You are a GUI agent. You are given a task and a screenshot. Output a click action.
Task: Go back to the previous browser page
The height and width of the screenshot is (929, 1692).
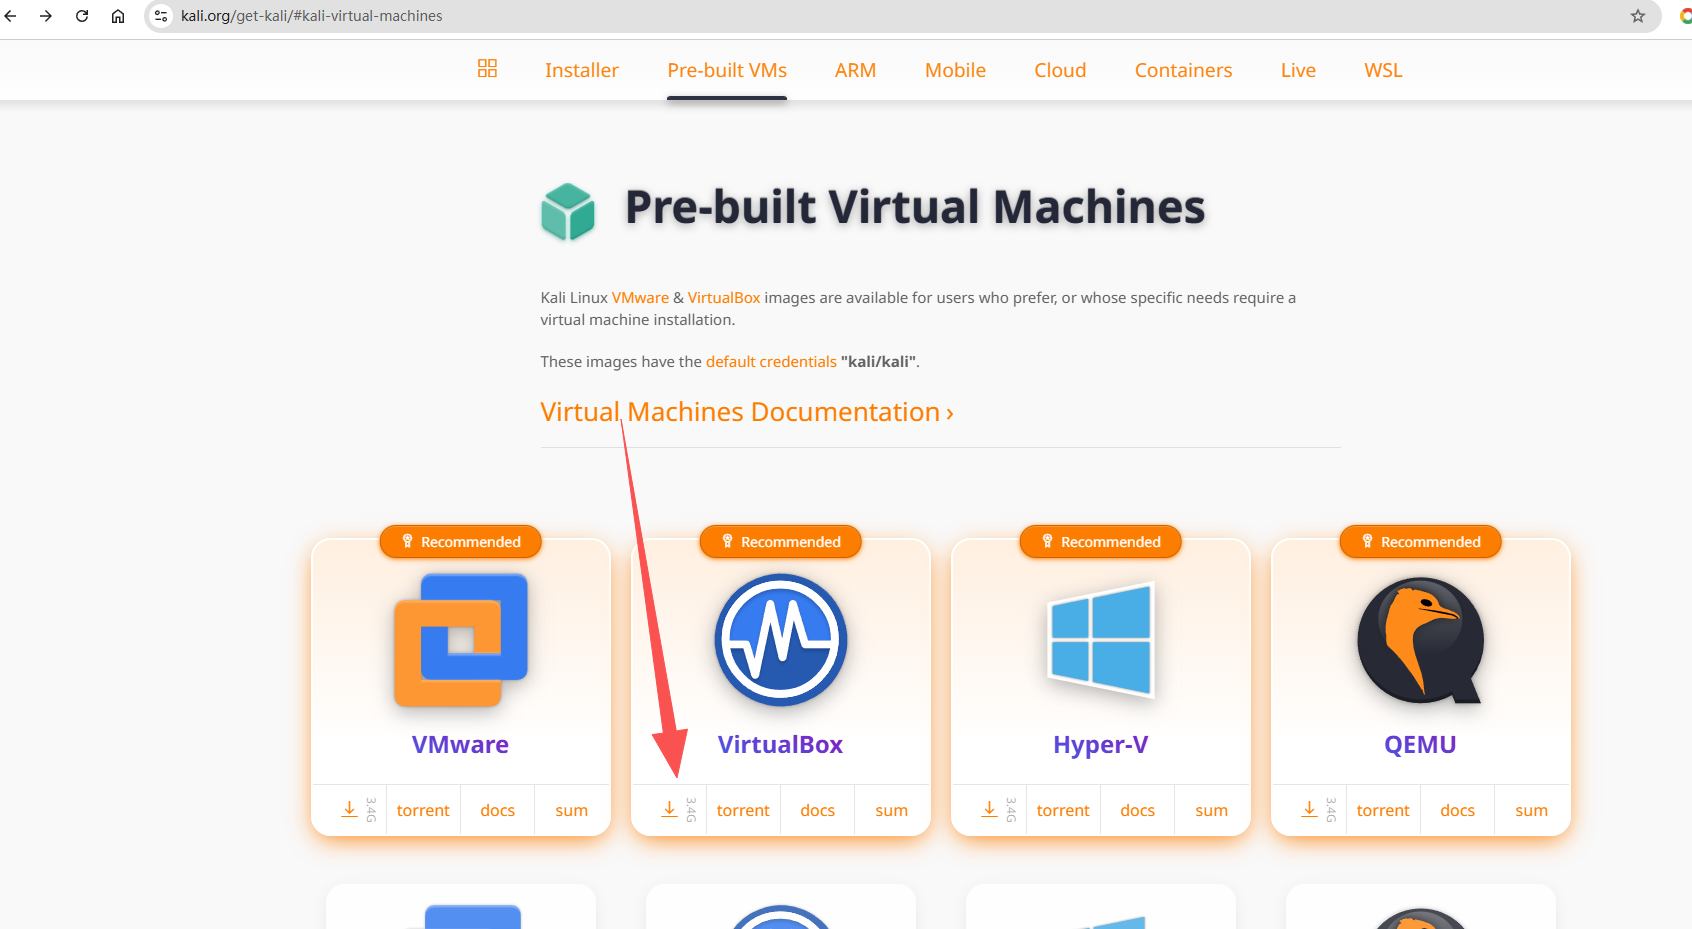click(x=11, y=16)
